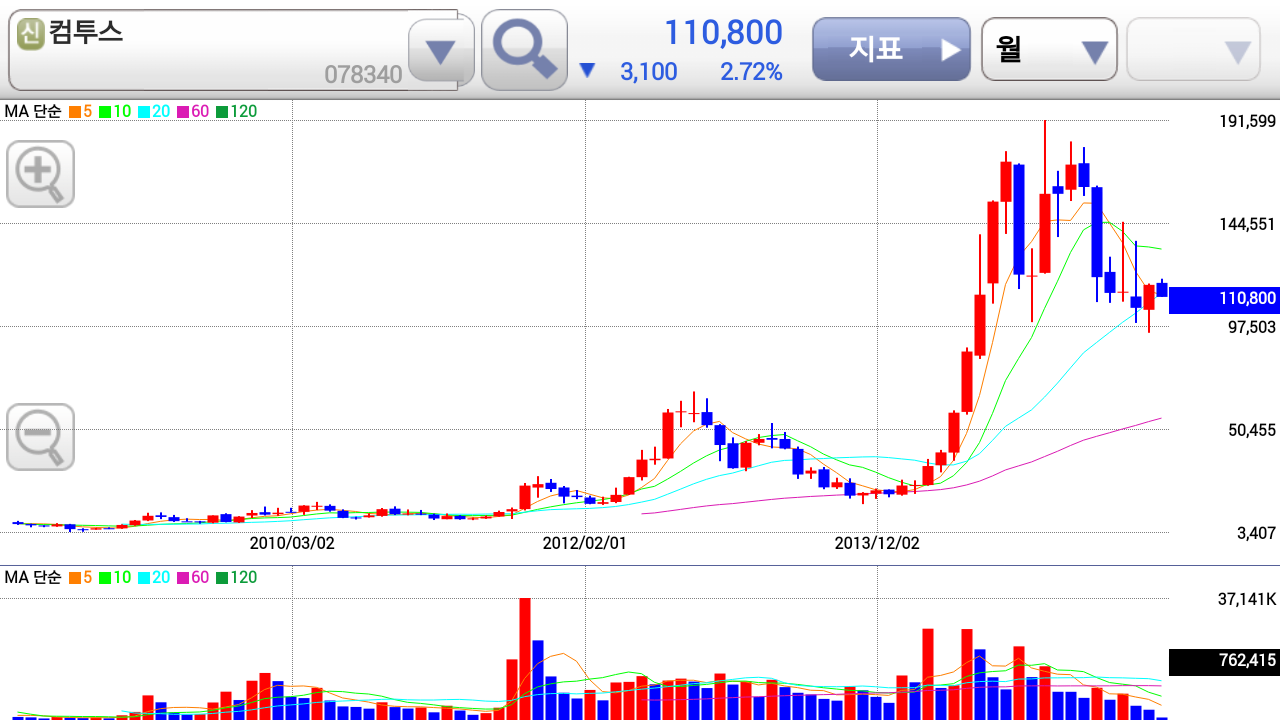Click price chart magenta 60 MA swatch
The height and width of the screenshot is (720, 1280).
click(183, 112)
